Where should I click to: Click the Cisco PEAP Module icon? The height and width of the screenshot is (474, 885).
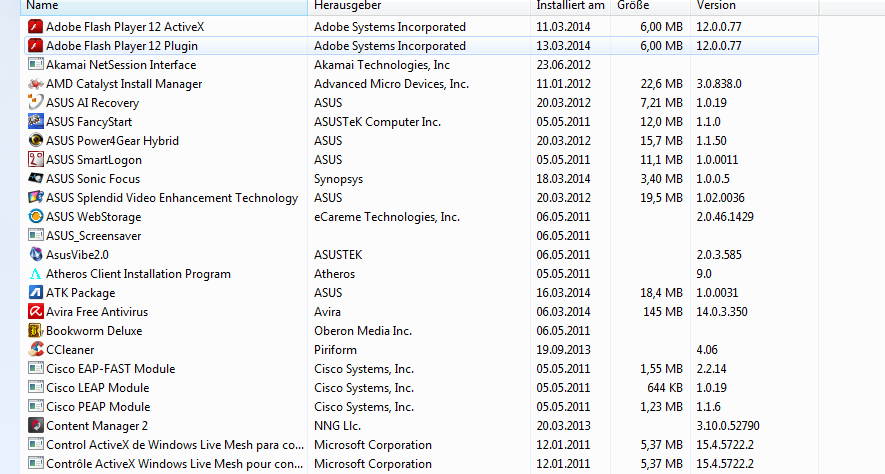pos(36,406)
